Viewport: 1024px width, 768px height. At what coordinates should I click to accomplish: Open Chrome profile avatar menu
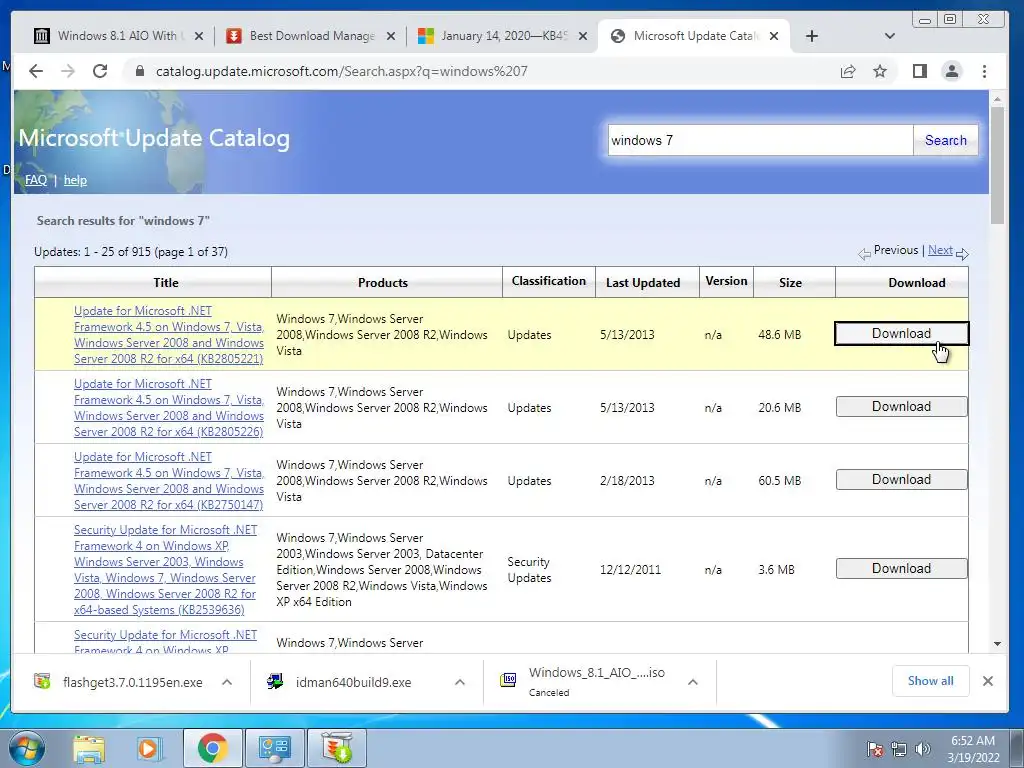click(952, 71)
